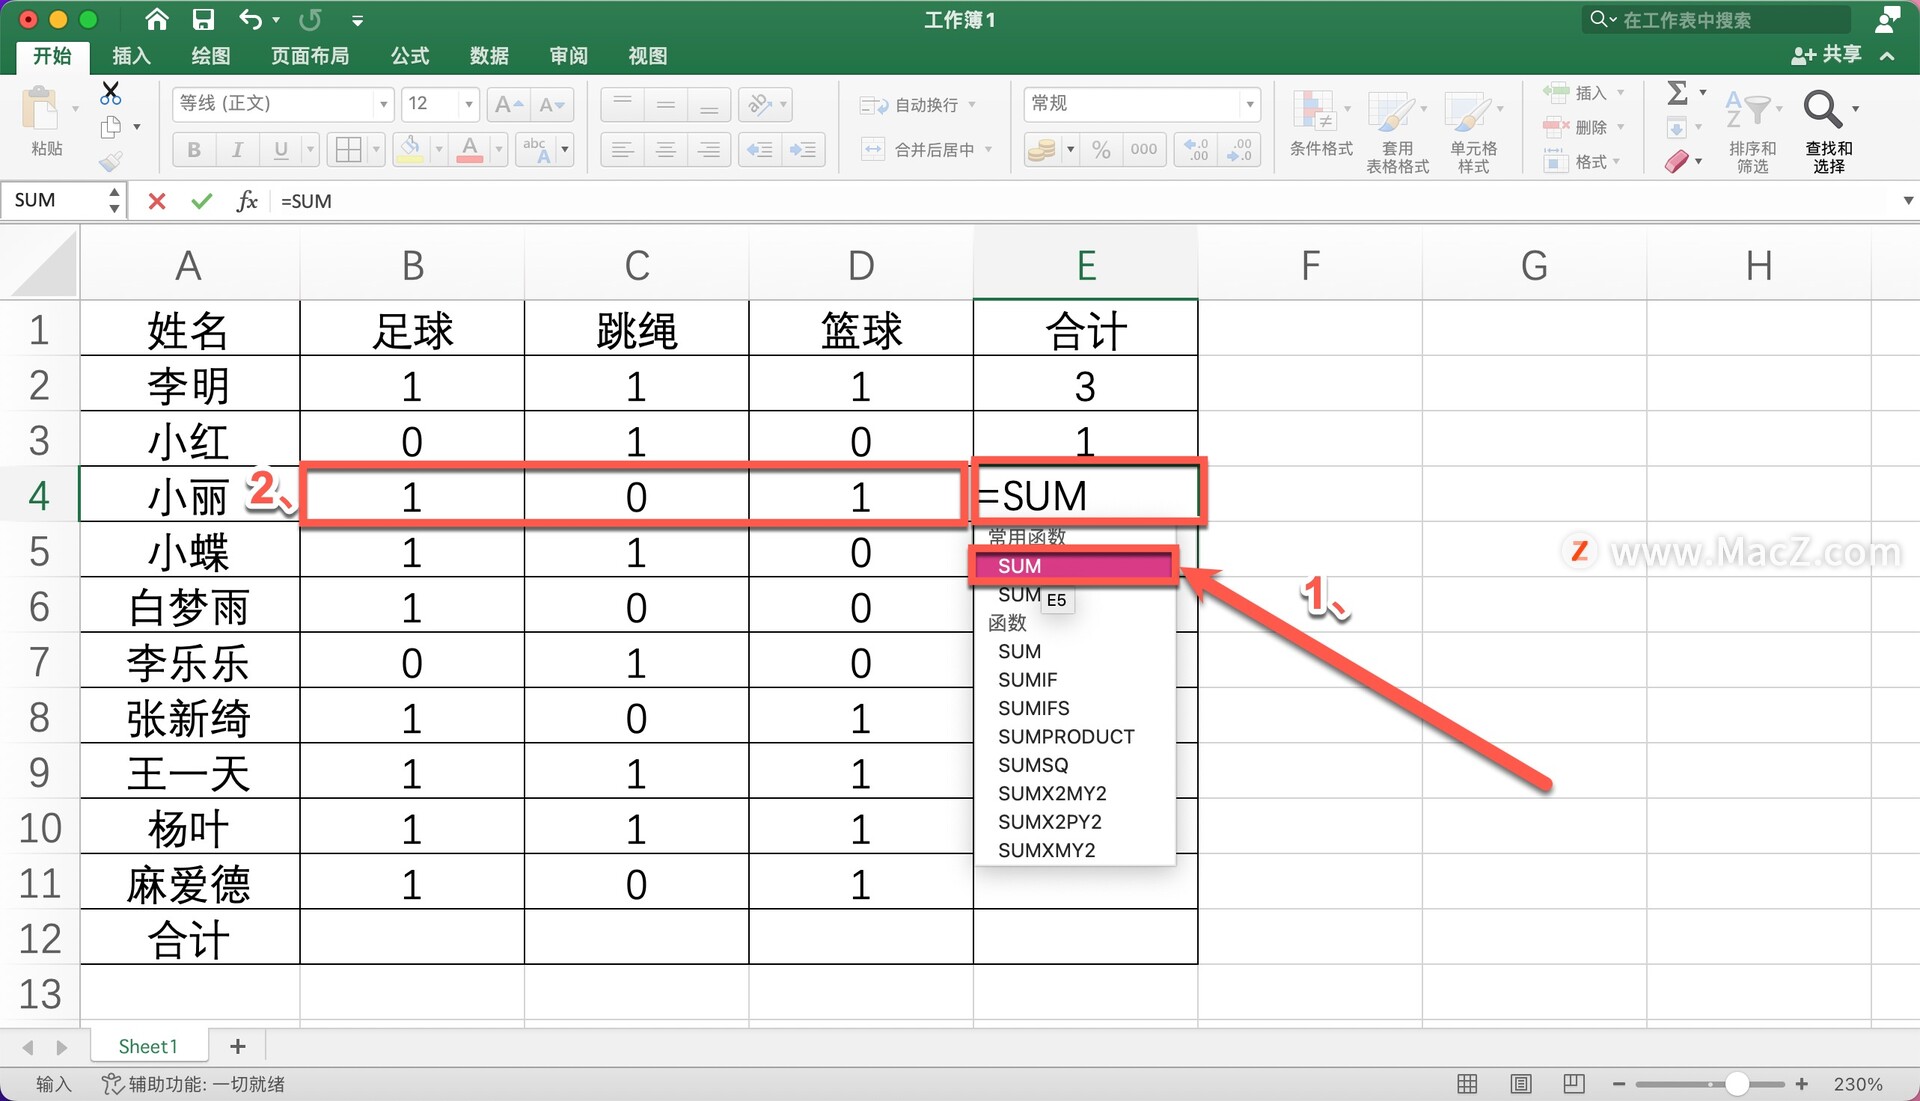Toggle center horizontal alignment
This screenshot has width=1920, height=1101.
[665, 150]
